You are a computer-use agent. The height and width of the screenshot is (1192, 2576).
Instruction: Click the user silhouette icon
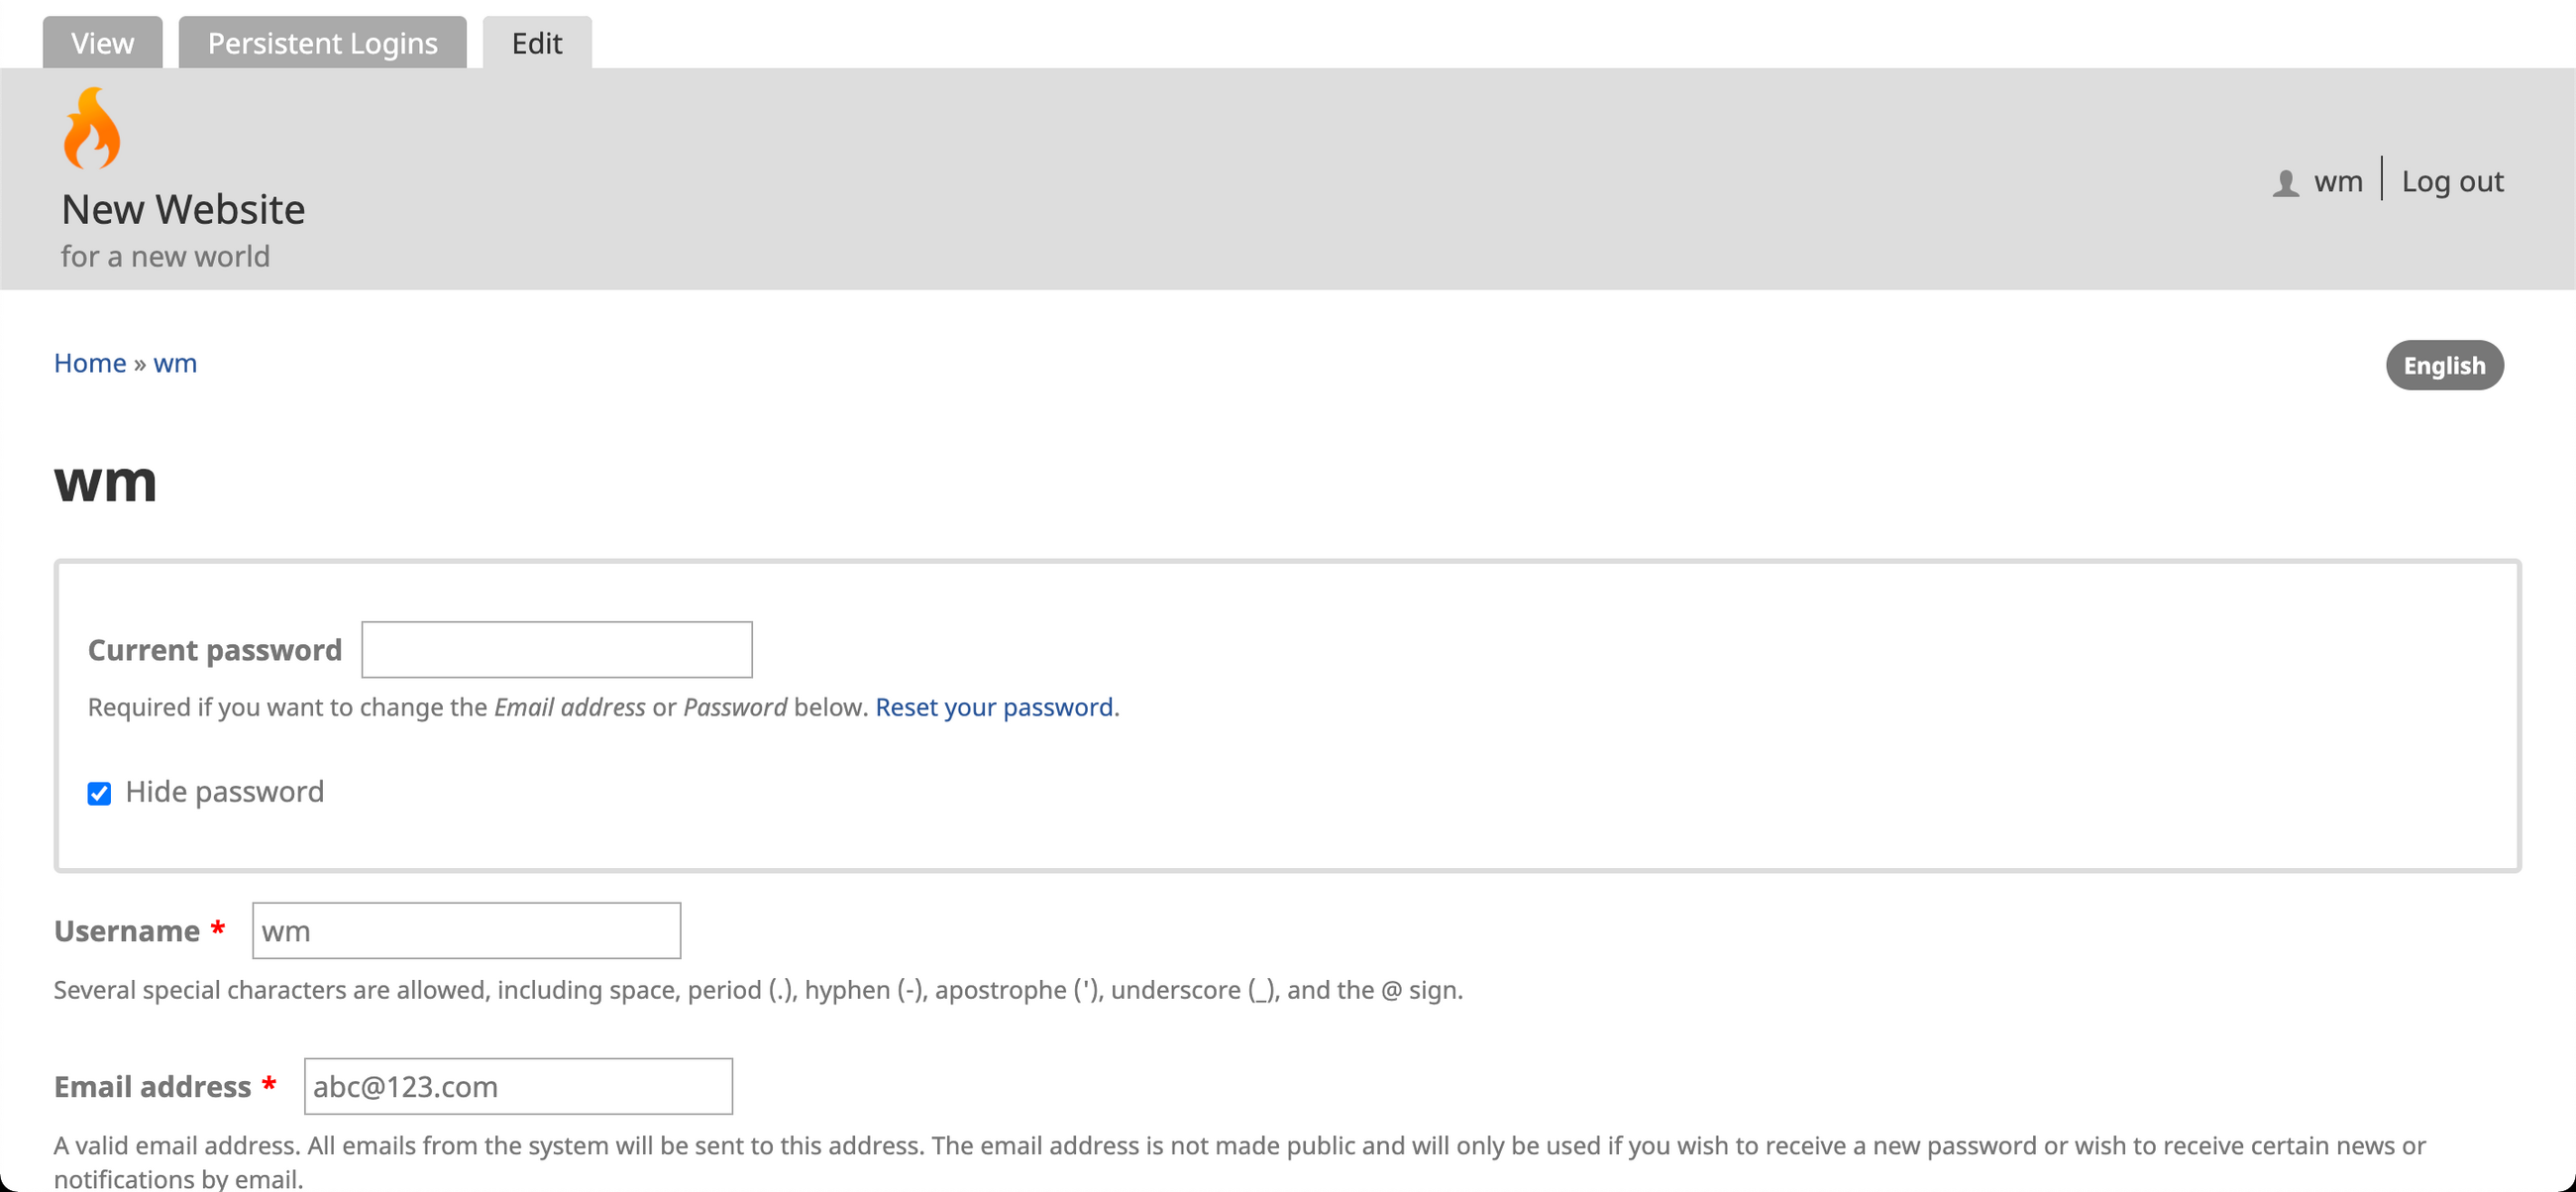tap(2285, 183)
